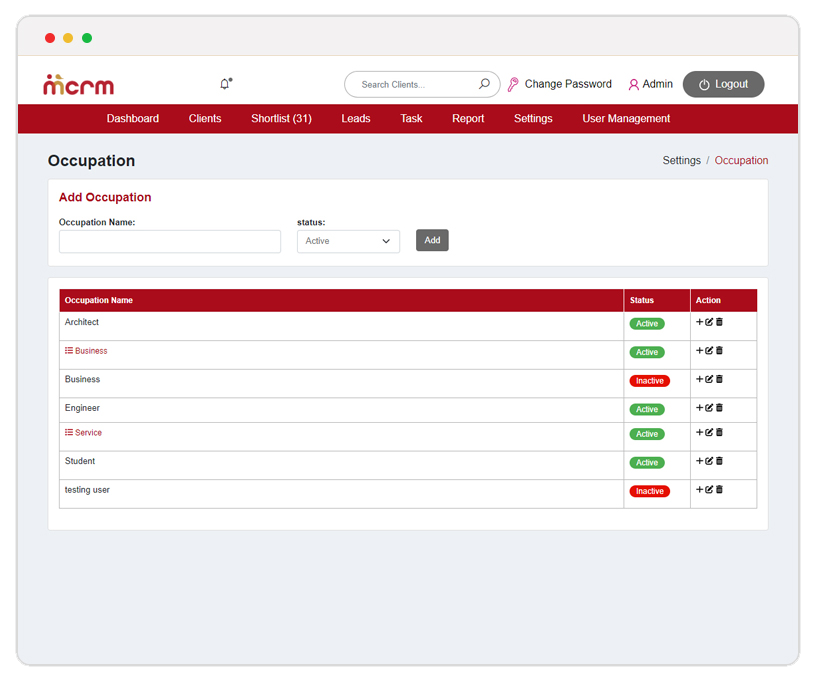Click the Logout button
The image size is (820, 680).
tap(723, 84)
